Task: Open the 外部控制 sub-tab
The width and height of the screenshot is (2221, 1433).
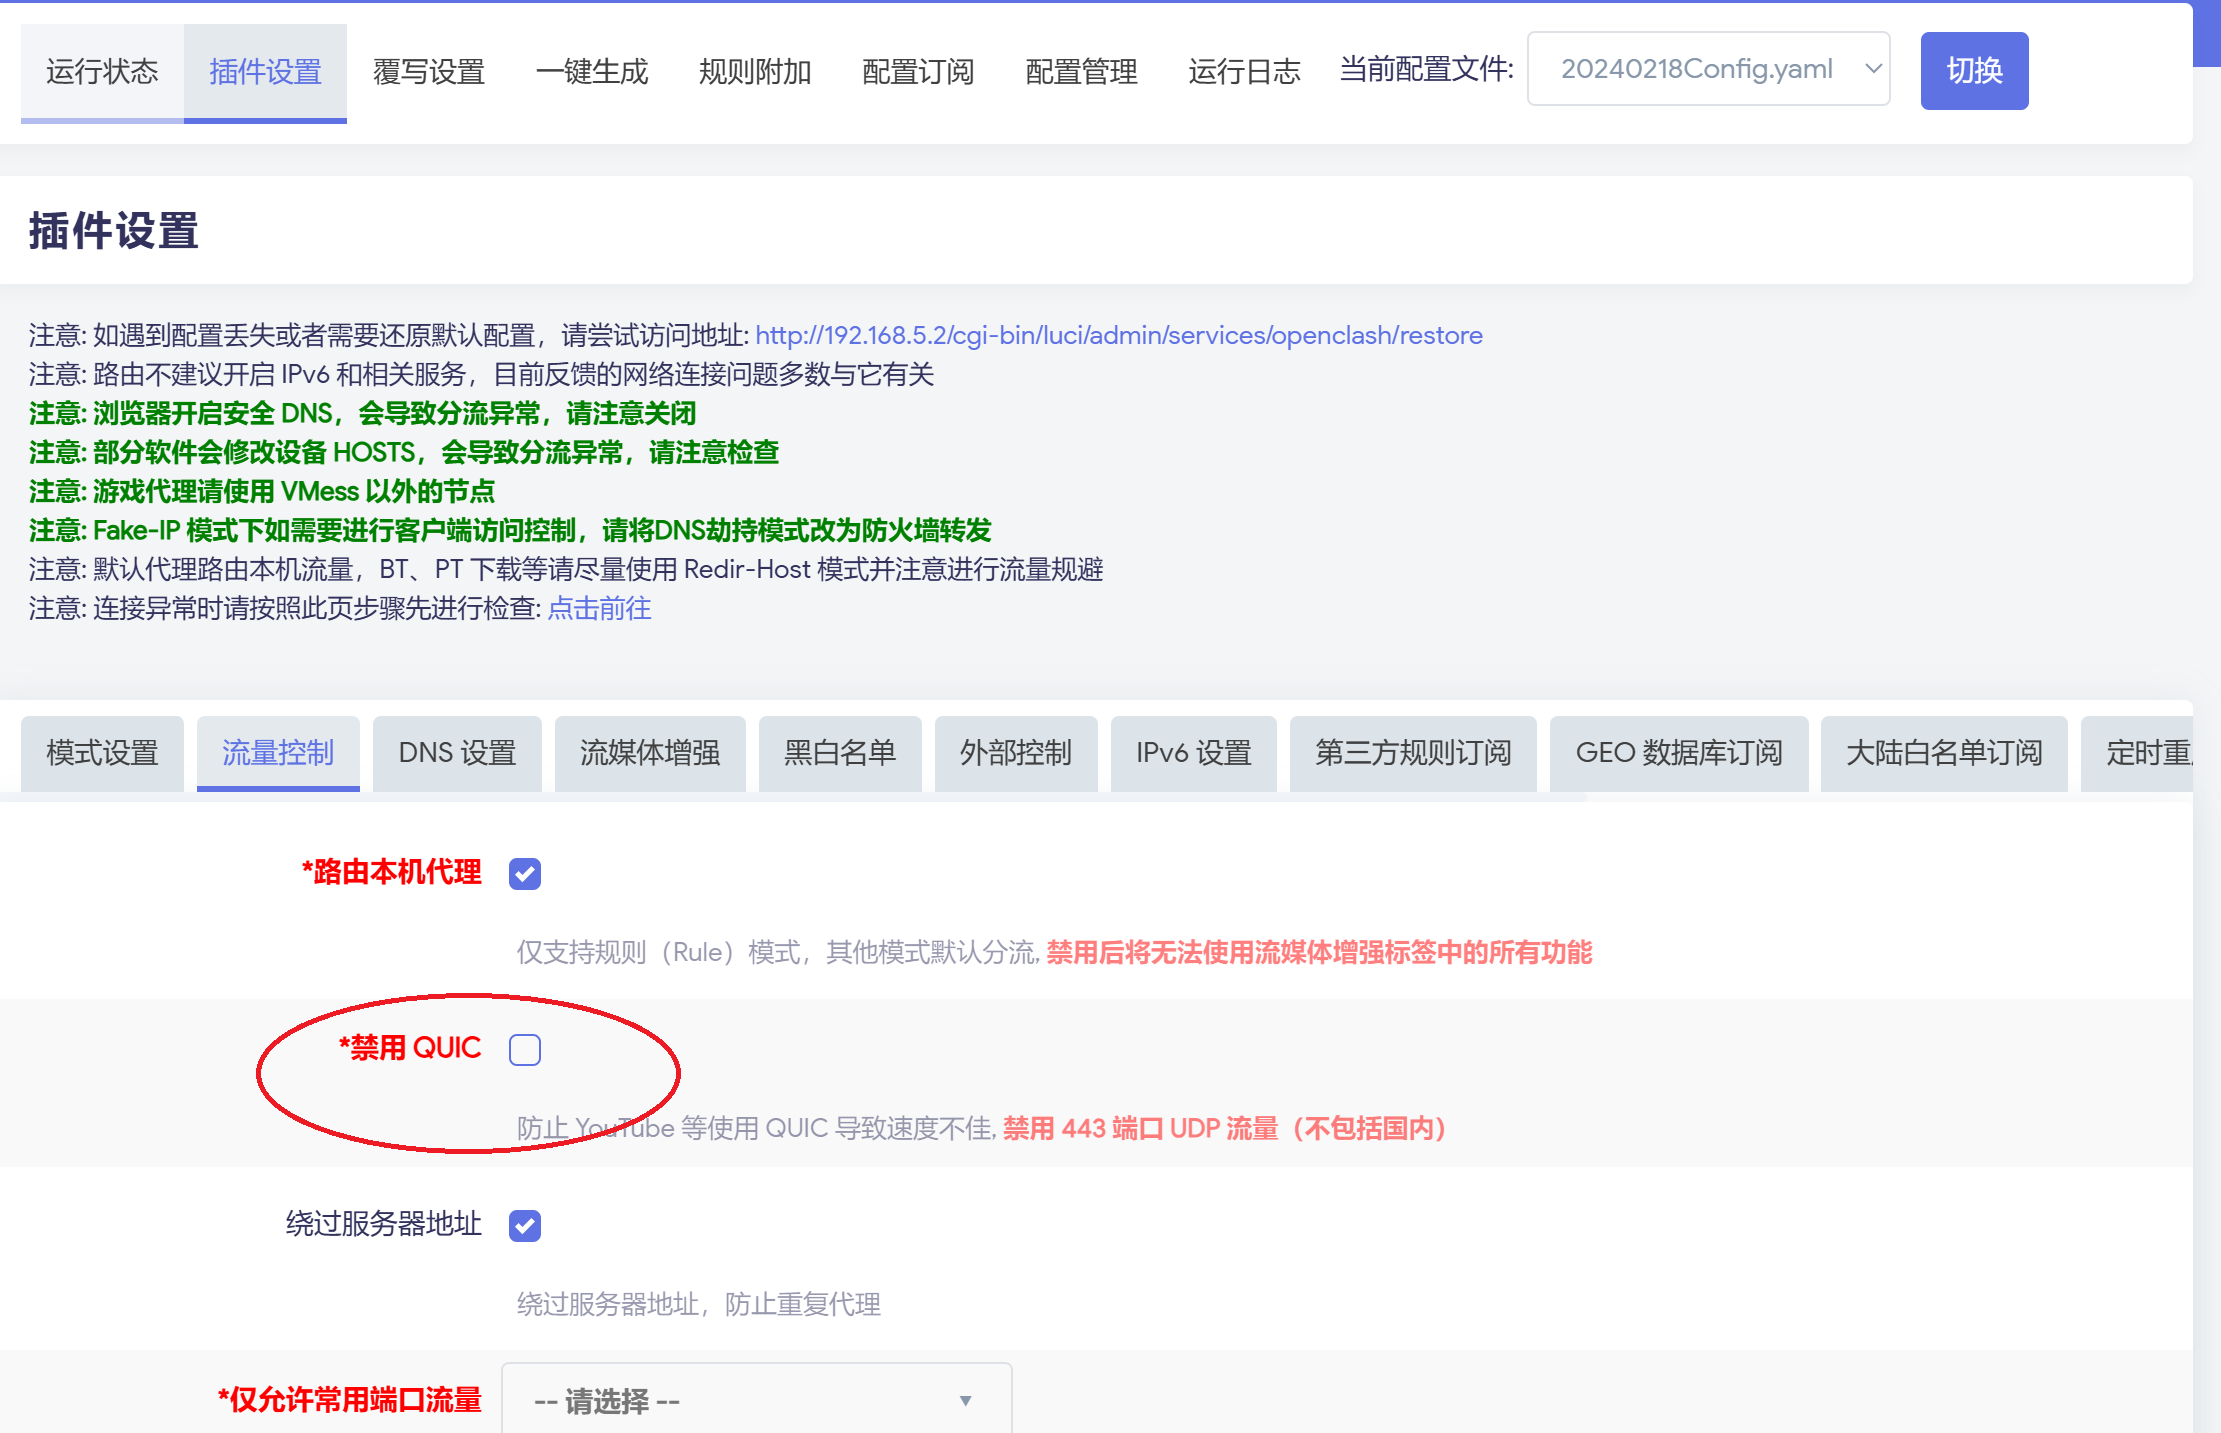Action: click(x=1016, y=753)
